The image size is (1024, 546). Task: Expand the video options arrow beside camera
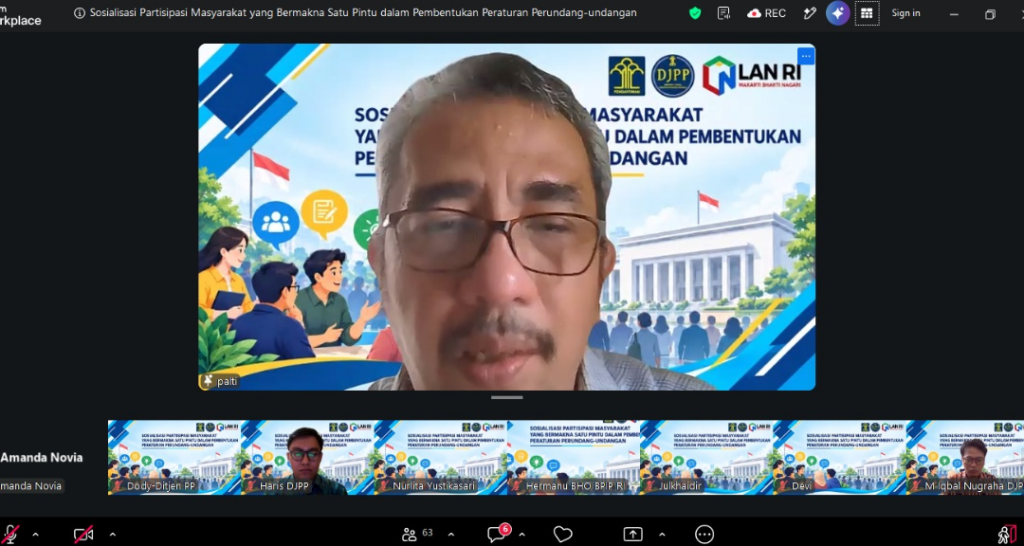coord(112,534)
